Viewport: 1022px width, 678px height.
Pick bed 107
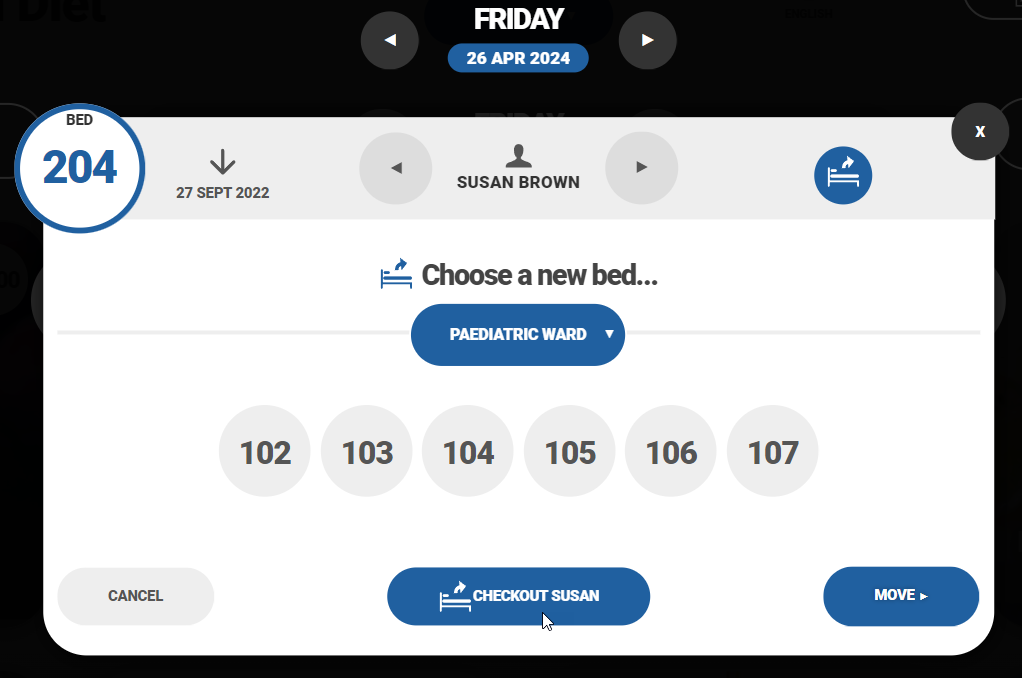773,452
